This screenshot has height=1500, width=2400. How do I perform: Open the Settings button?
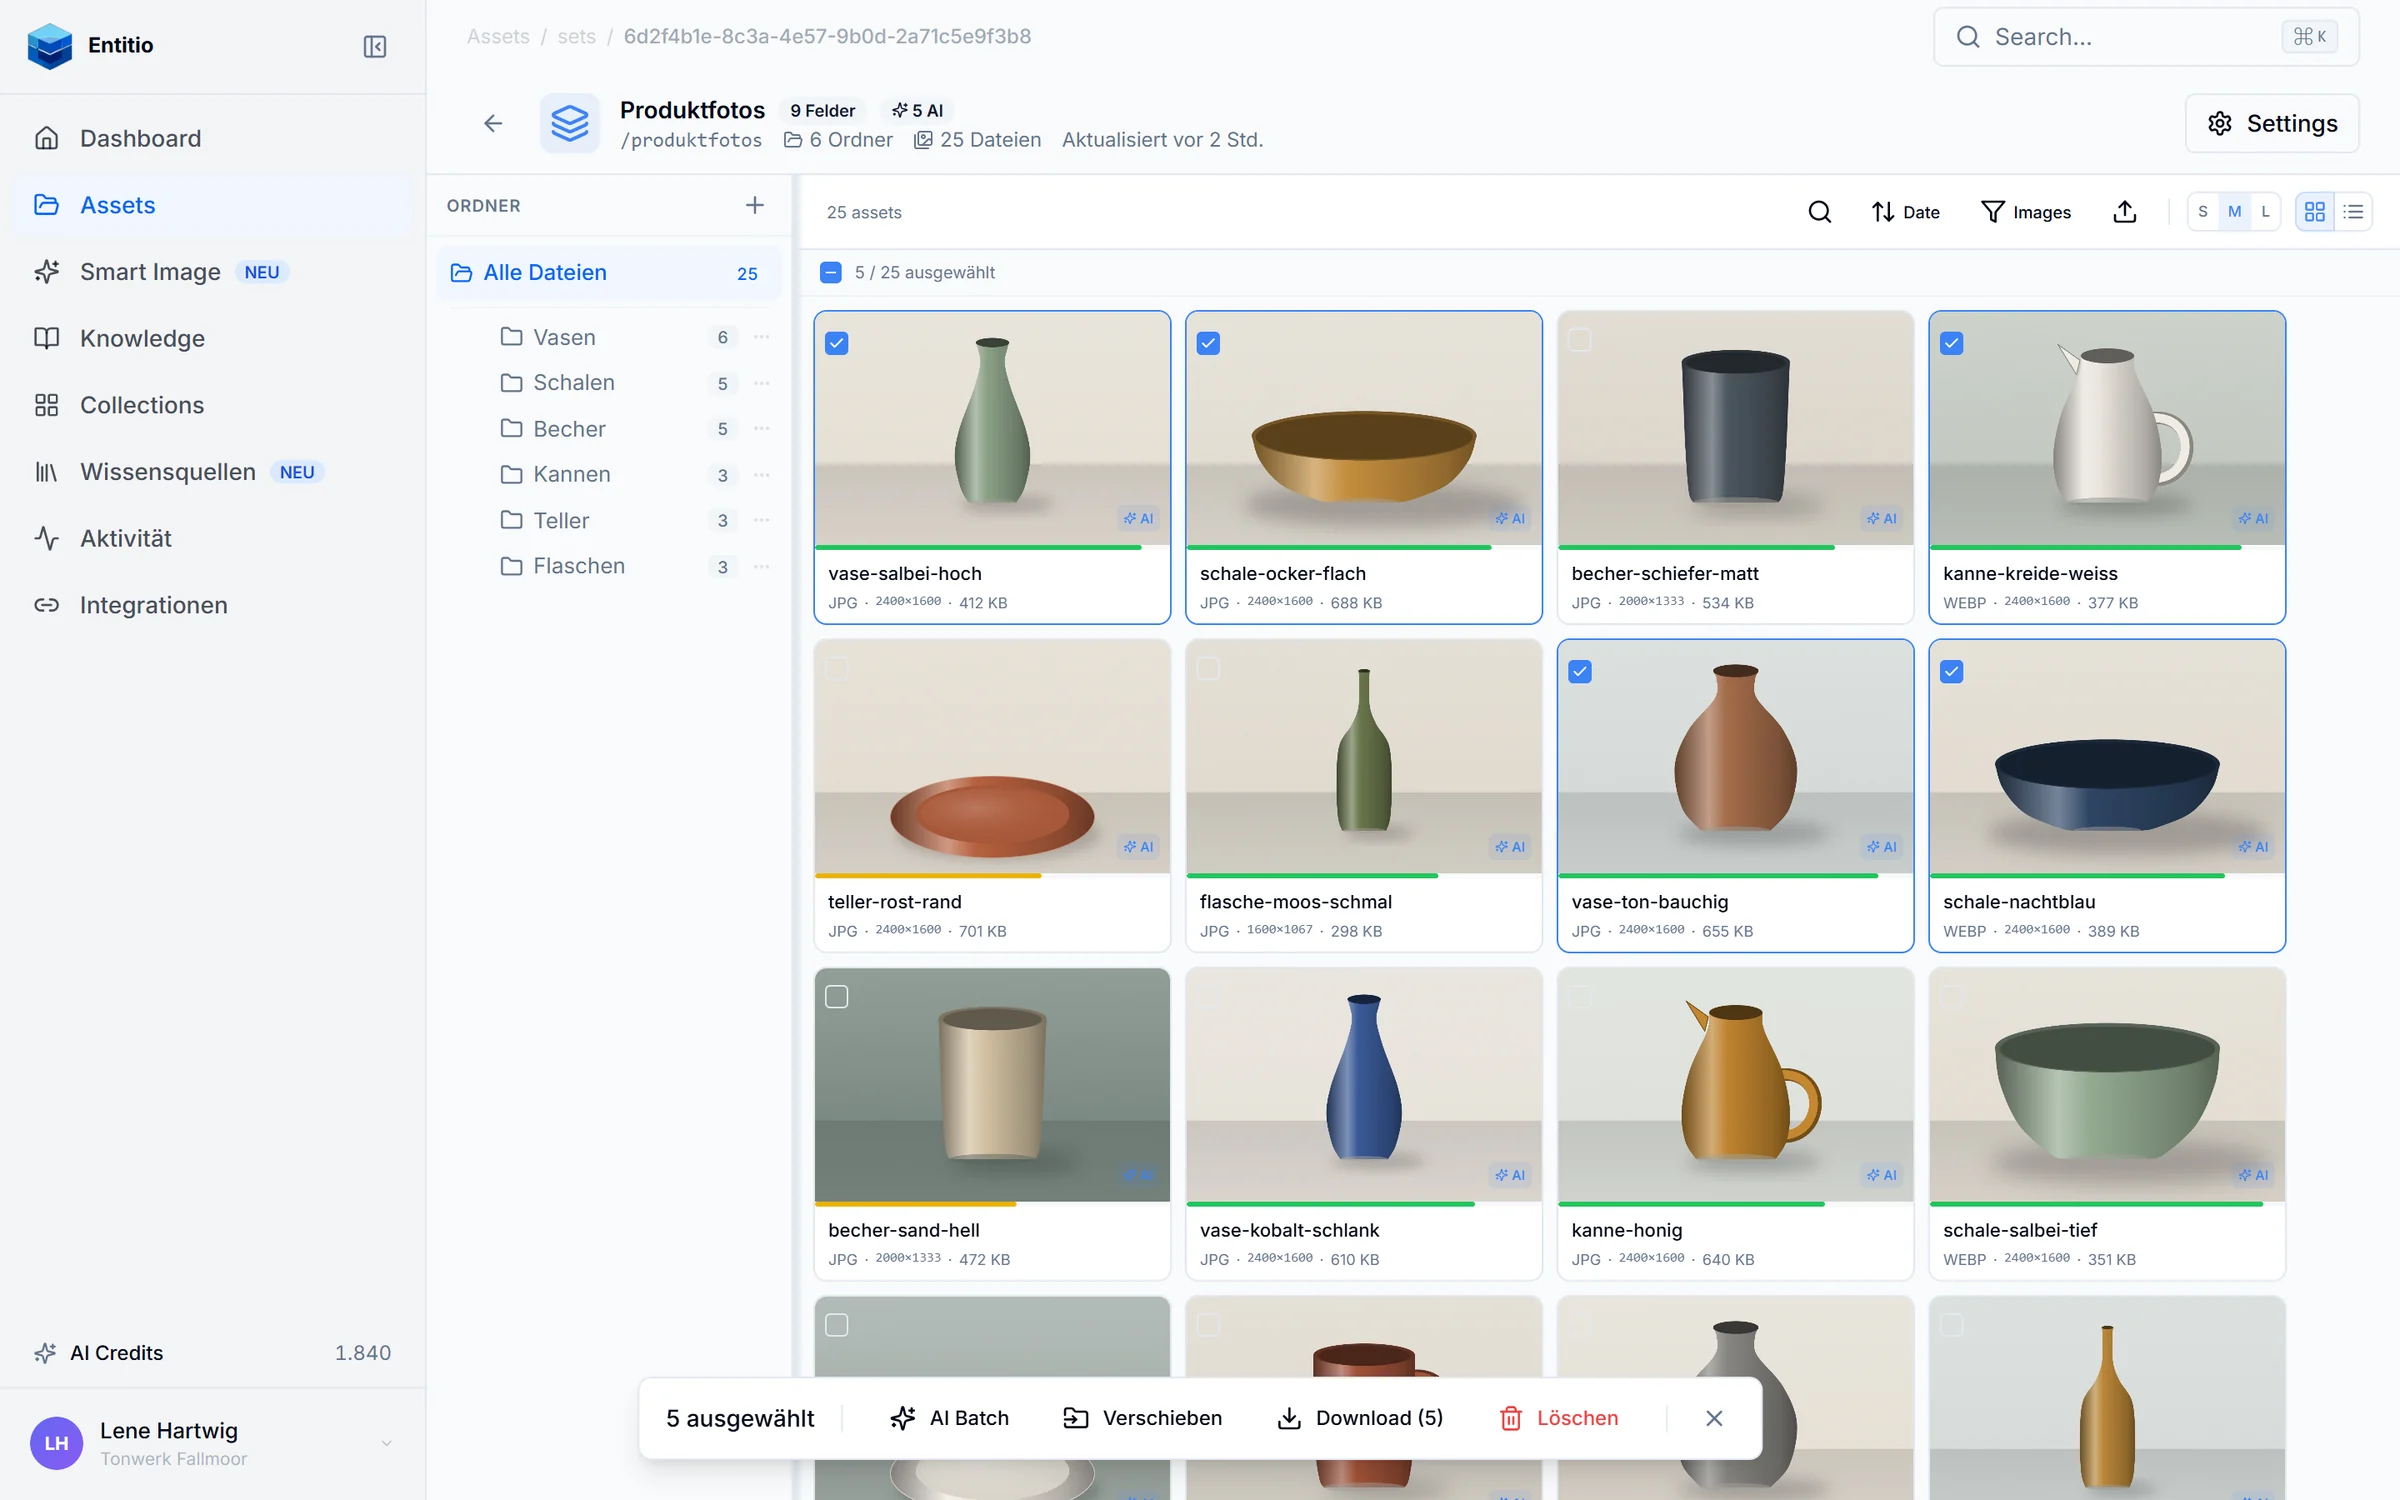pyautogui.click(x=2272, y=123)
